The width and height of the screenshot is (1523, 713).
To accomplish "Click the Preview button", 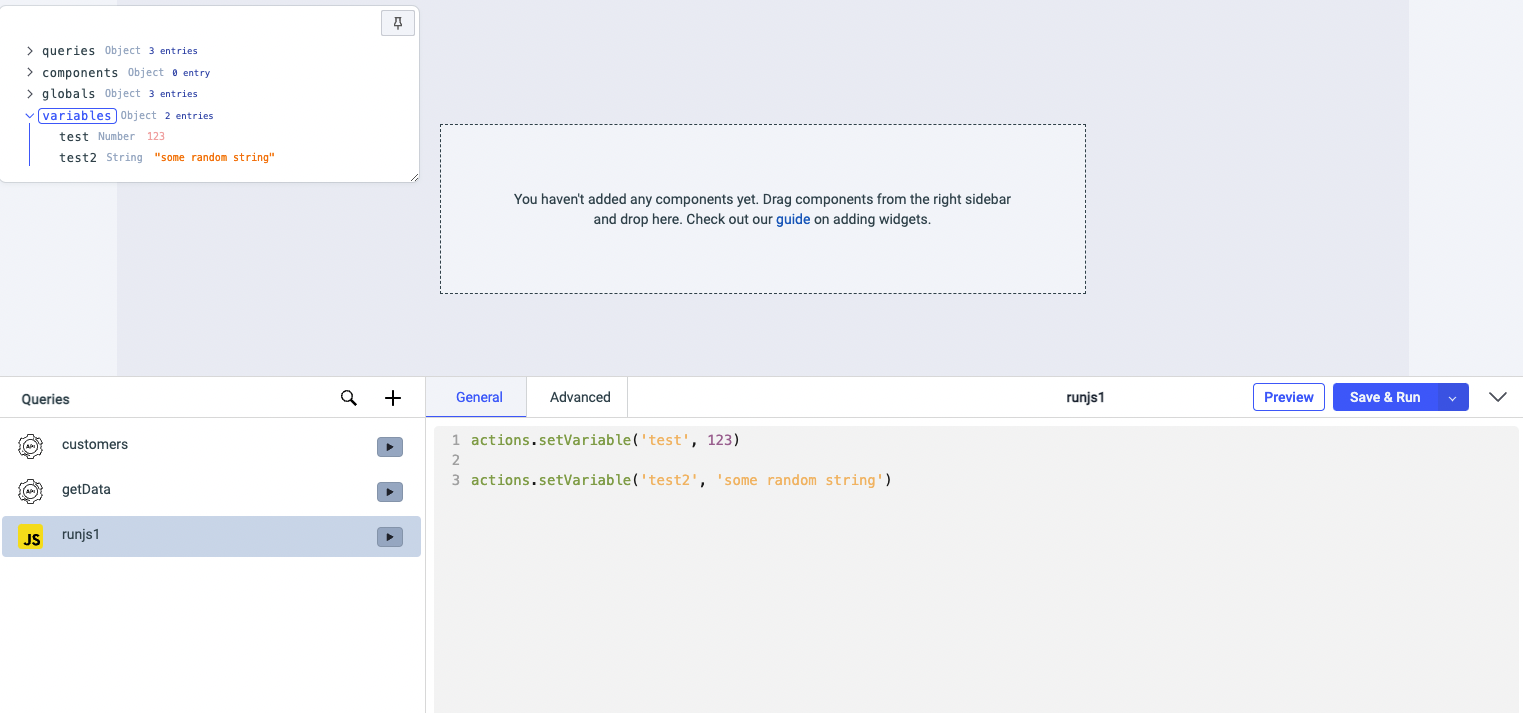I will 1288,397.
